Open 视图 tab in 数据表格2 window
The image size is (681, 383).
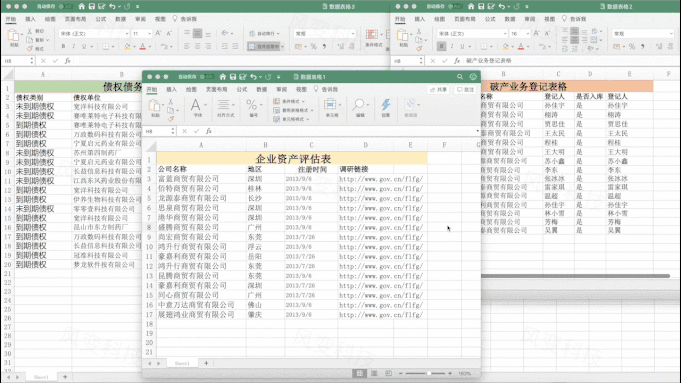click(x=549, y=19)
